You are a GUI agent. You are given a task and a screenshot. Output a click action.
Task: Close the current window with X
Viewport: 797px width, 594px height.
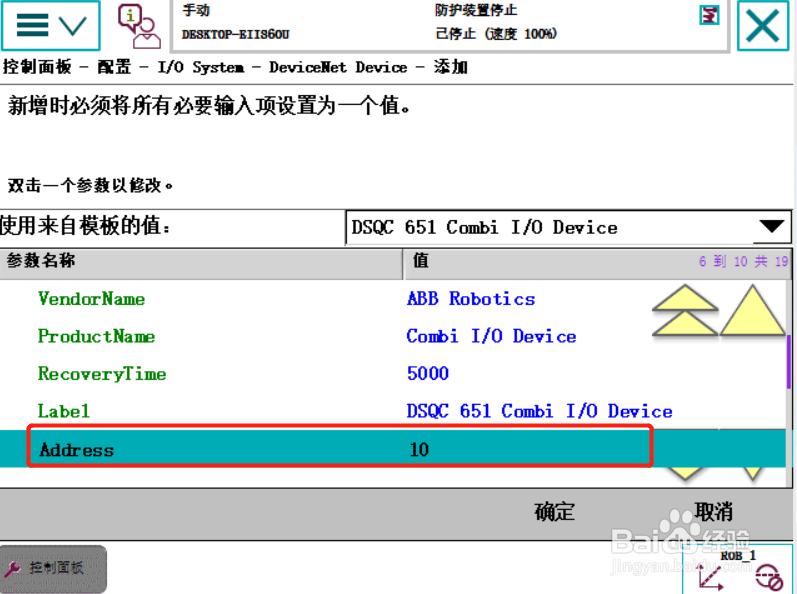[762, 25]
